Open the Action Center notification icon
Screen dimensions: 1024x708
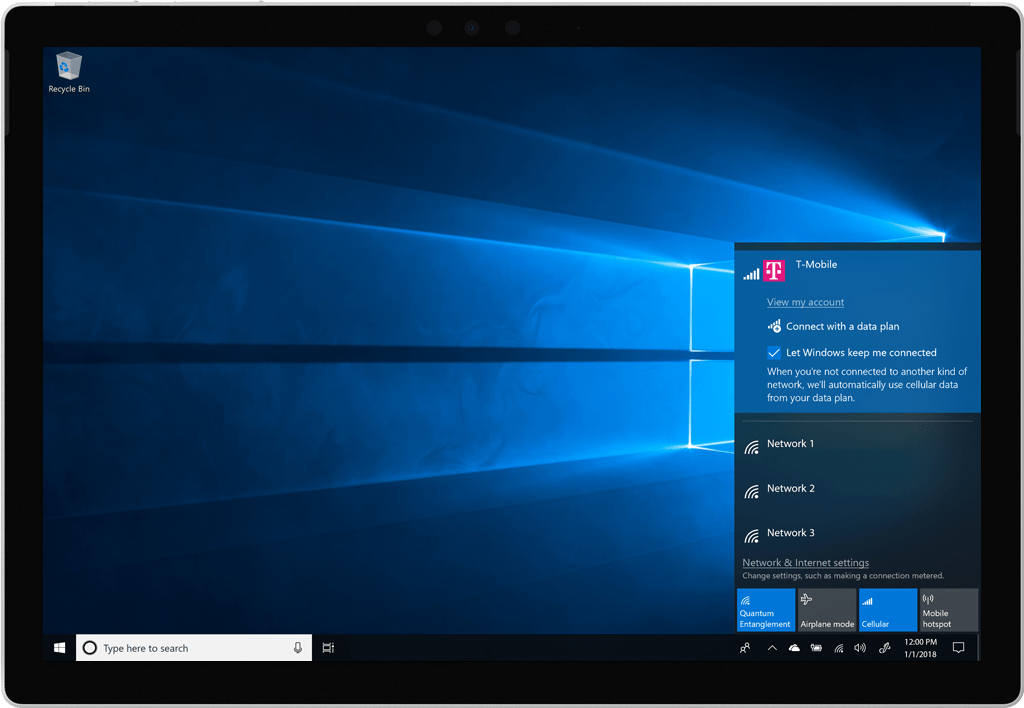pyautogui.click(x=958, y=648)
